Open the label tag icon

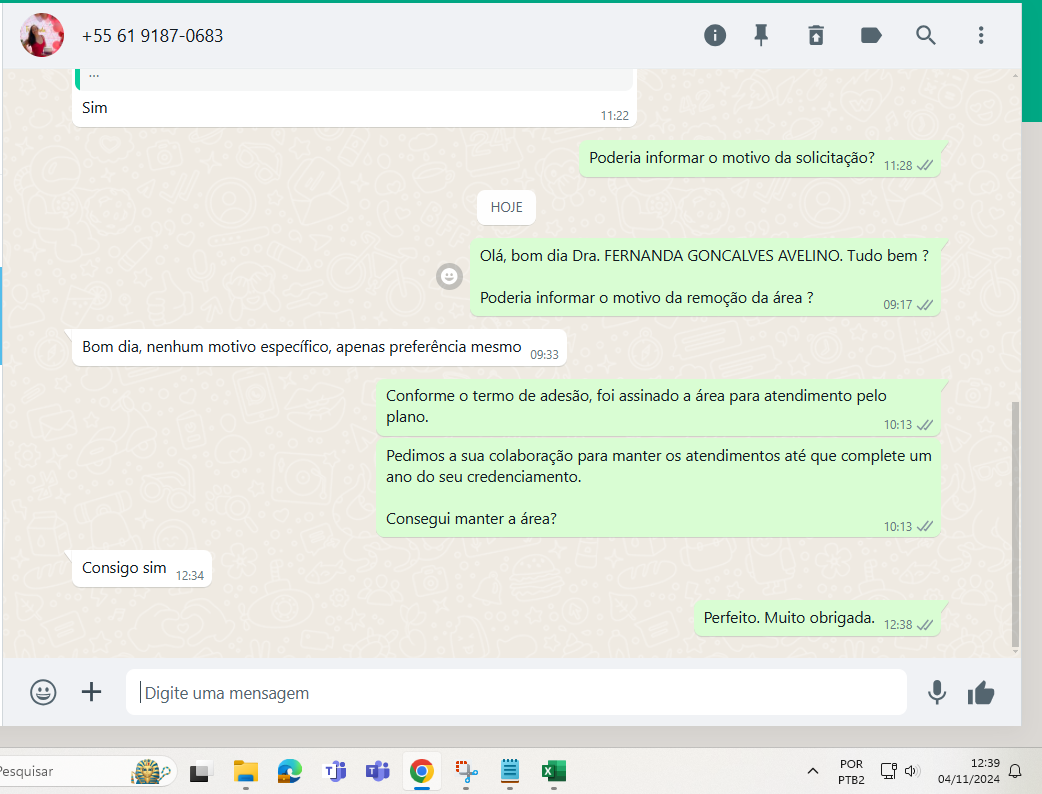click(871, 35)
